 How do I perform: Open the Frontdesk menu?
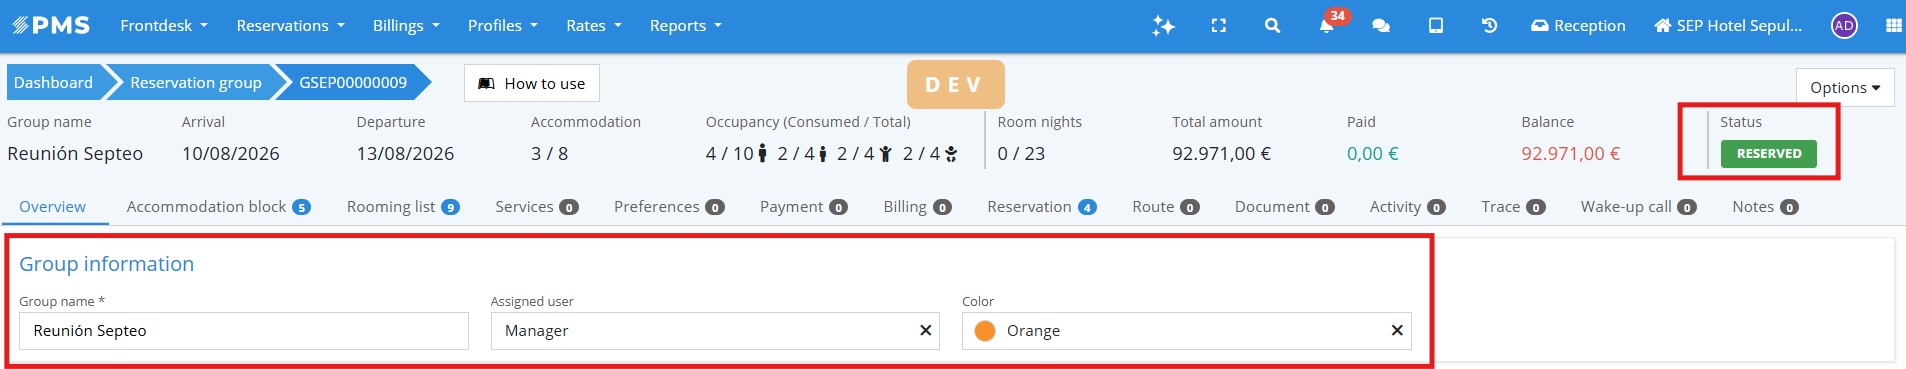click(164, 26)
